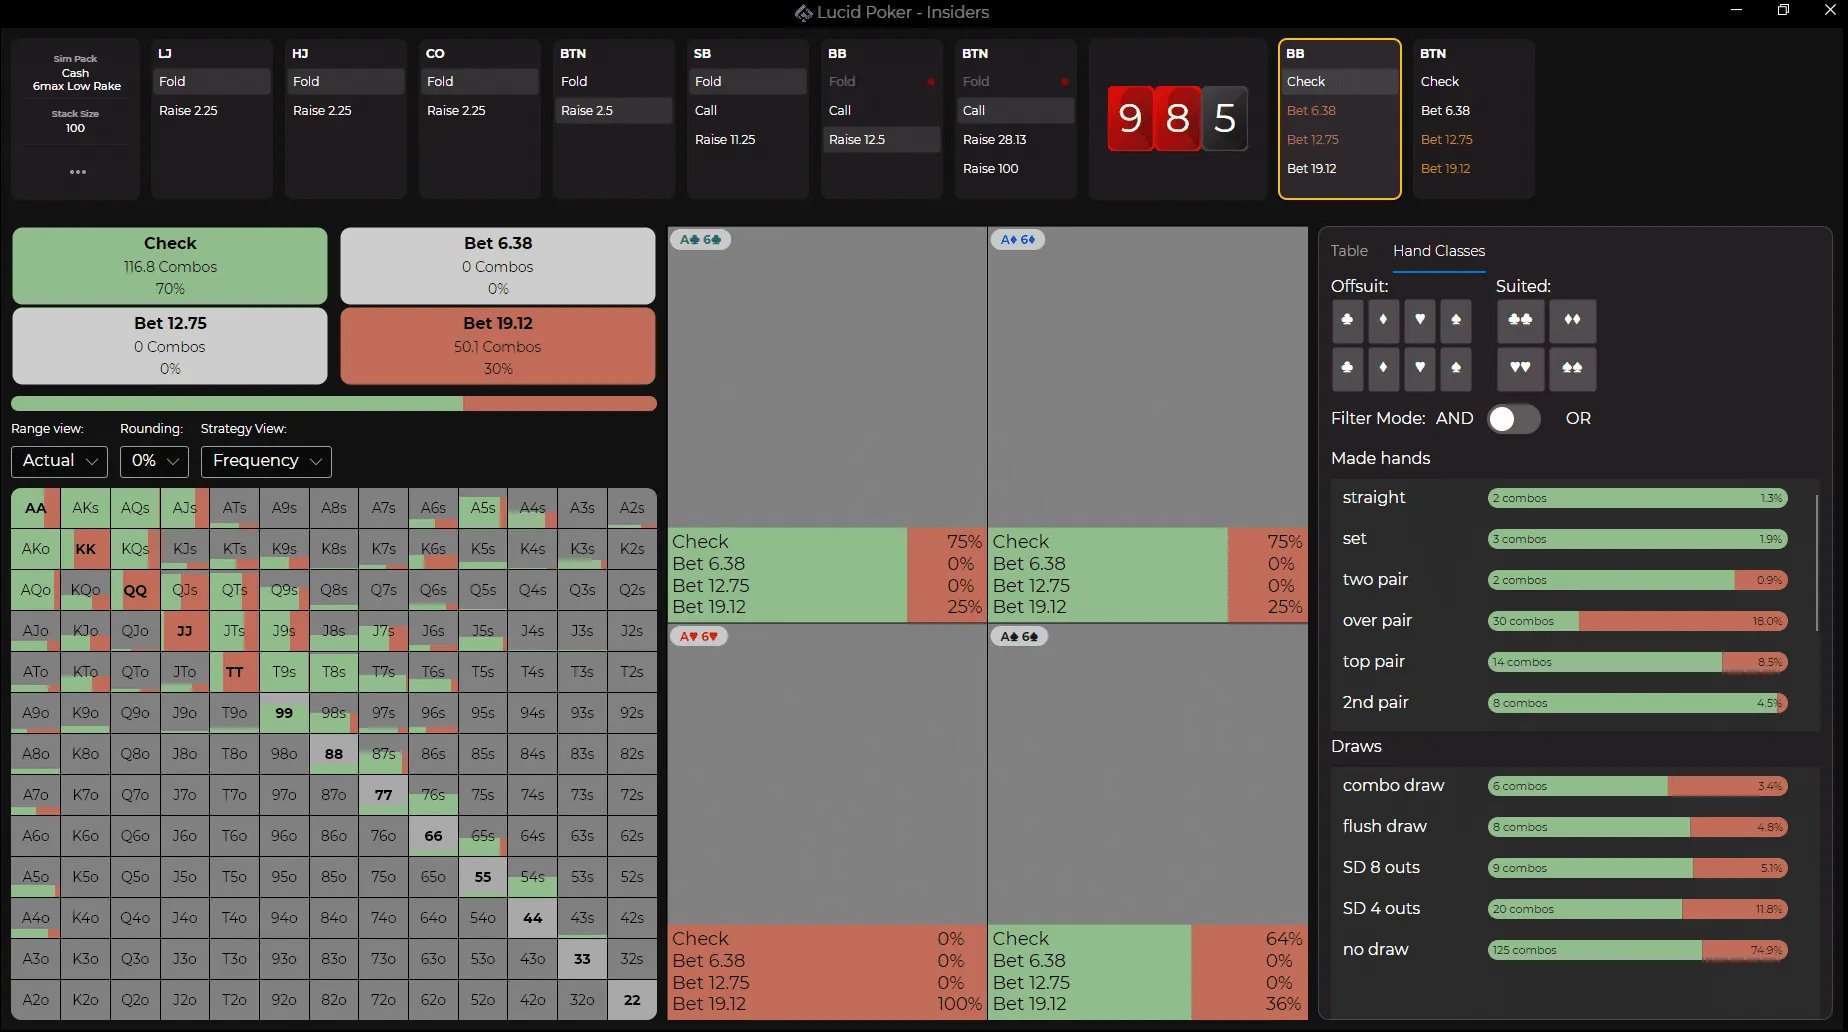The height and width of the screenshot is (1032, 1848).
Task: Click the over pair frequency bar
Action: click(x=1637, y=621)
